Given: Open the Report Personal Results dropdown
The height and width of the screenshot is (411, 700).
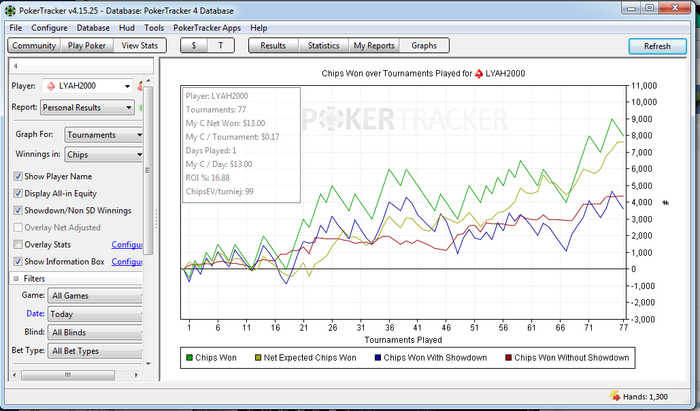Looking at the screenshot, I should 87,108.
